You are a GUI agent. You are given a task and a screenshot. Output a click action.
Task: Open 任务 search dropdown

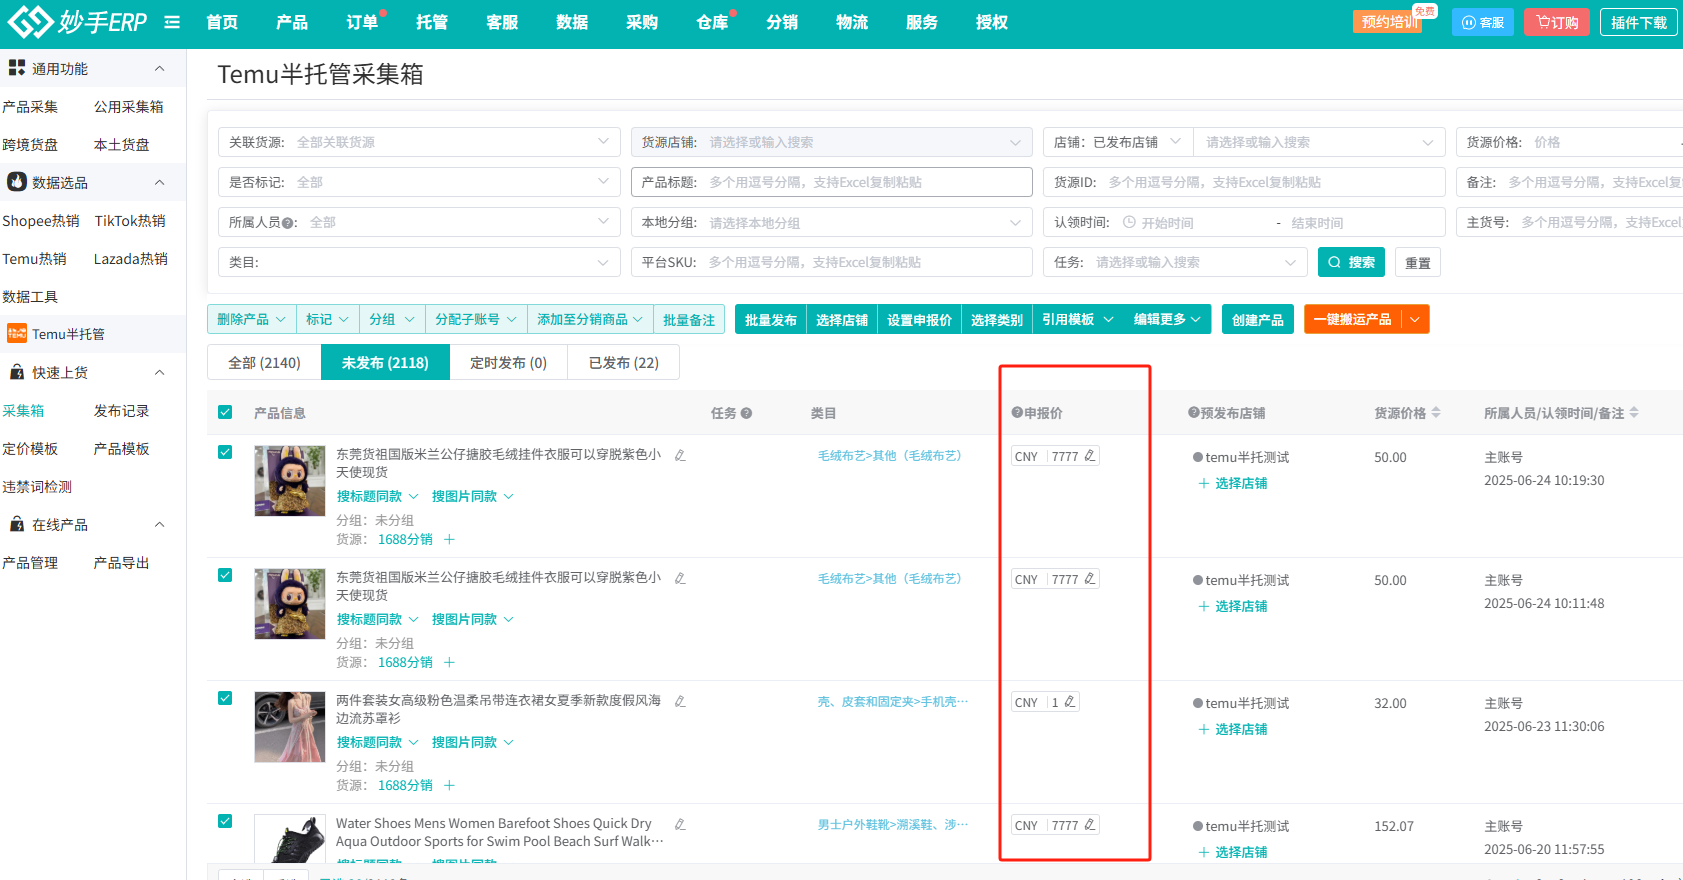pyautogui.click(x=1175, y=262)
